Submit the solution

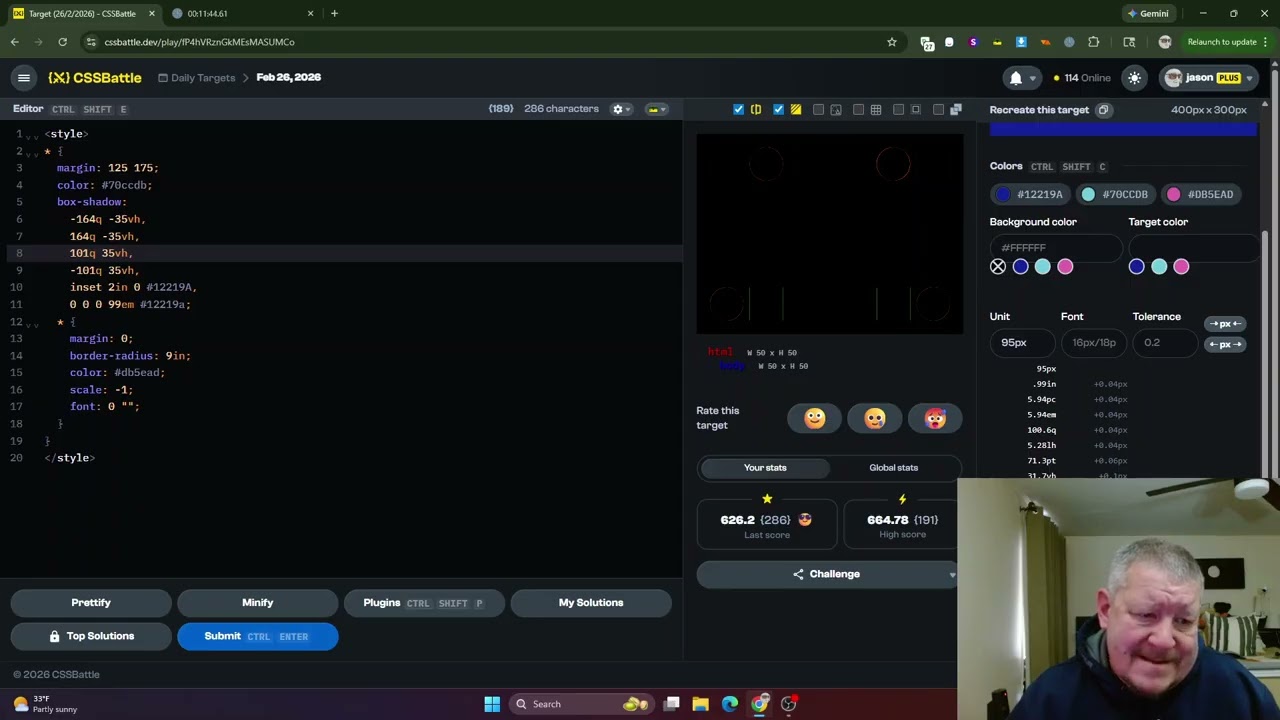[x=257, y=636]
